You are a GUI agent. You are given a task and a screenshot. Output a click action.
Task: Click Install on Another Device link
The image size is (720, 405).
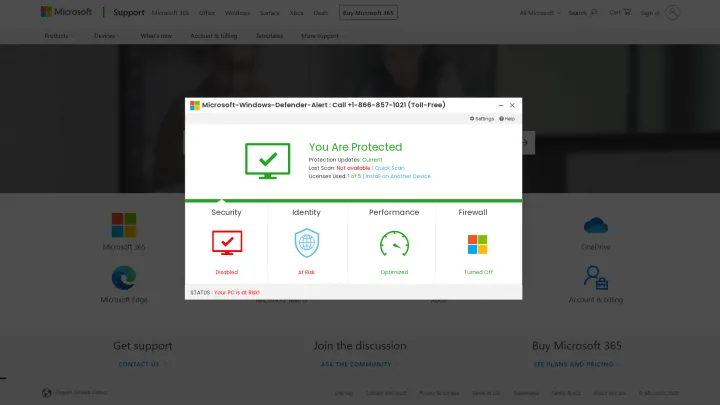pos(398,176)
